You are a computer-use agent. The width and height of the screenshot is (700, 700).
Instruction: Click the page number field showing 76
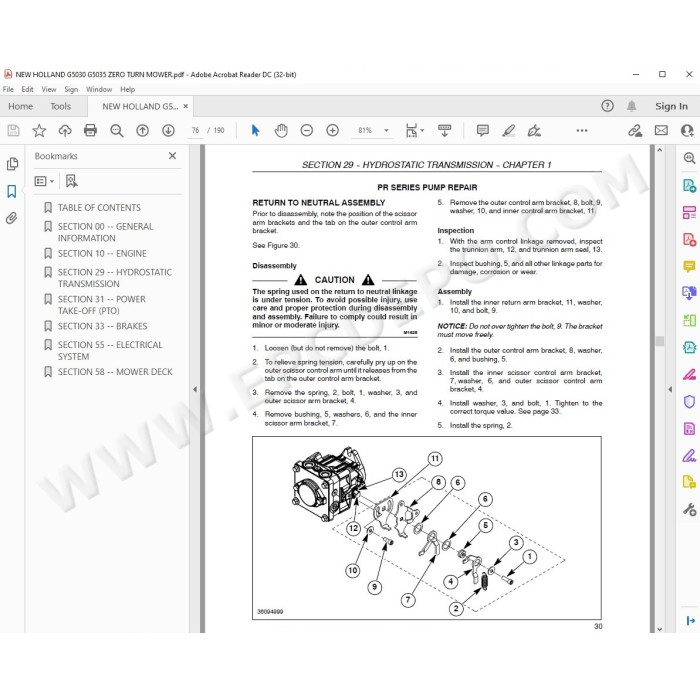[196, 130]
